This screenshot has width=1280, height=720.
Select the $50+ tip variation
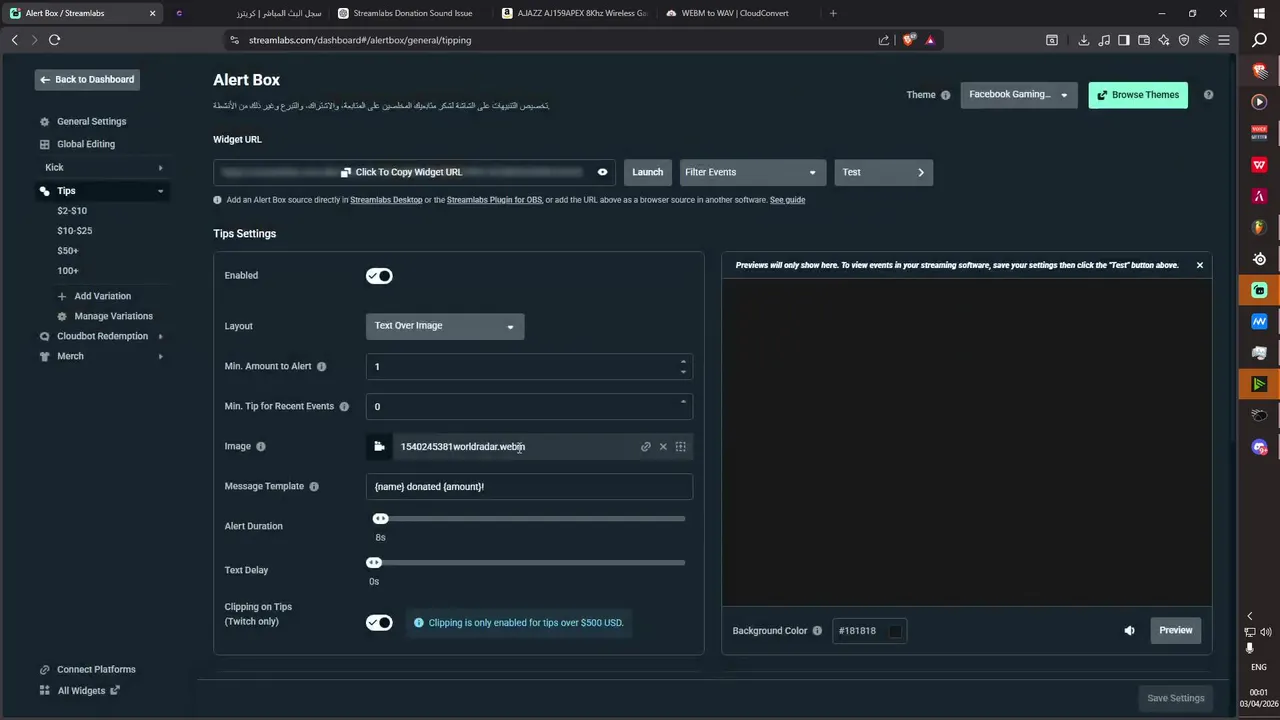pyautogui.click(x=67, y=251)
